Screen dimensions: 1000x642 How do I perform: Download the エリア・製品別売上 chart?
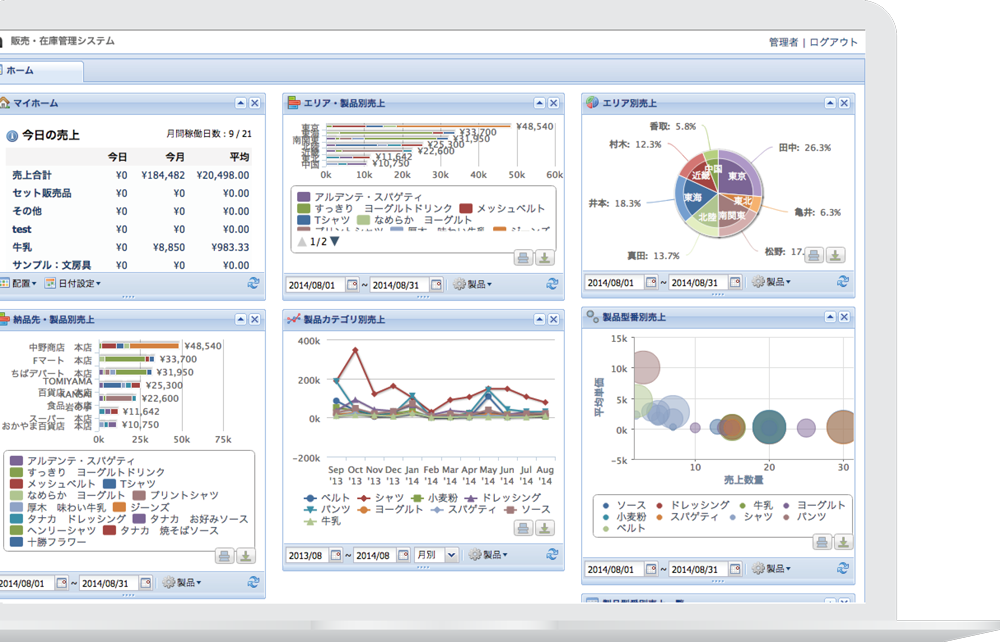545,258
